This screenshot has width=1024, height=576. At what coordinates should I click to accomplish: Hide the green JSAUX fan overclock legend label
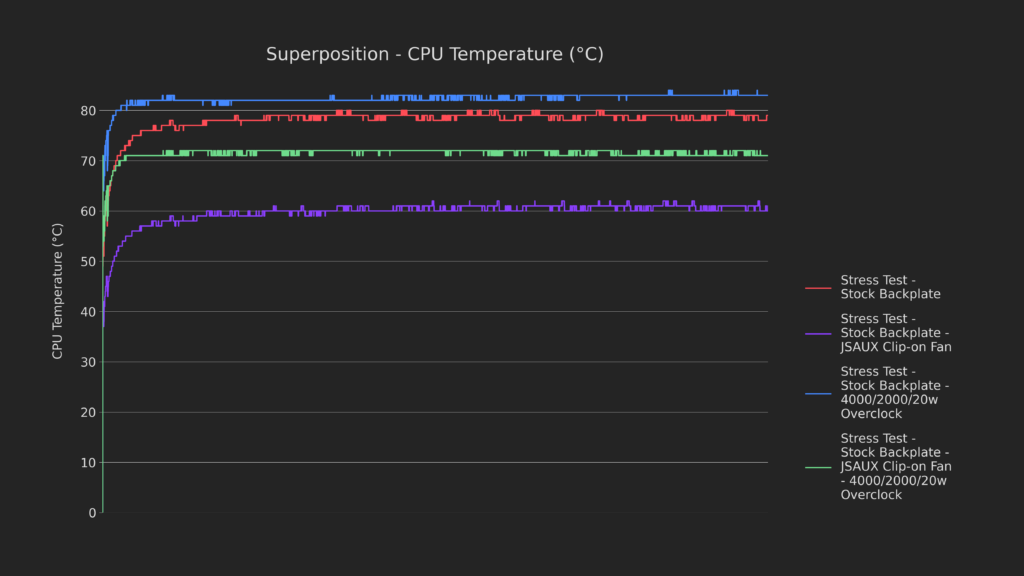[x=895, y=467]
